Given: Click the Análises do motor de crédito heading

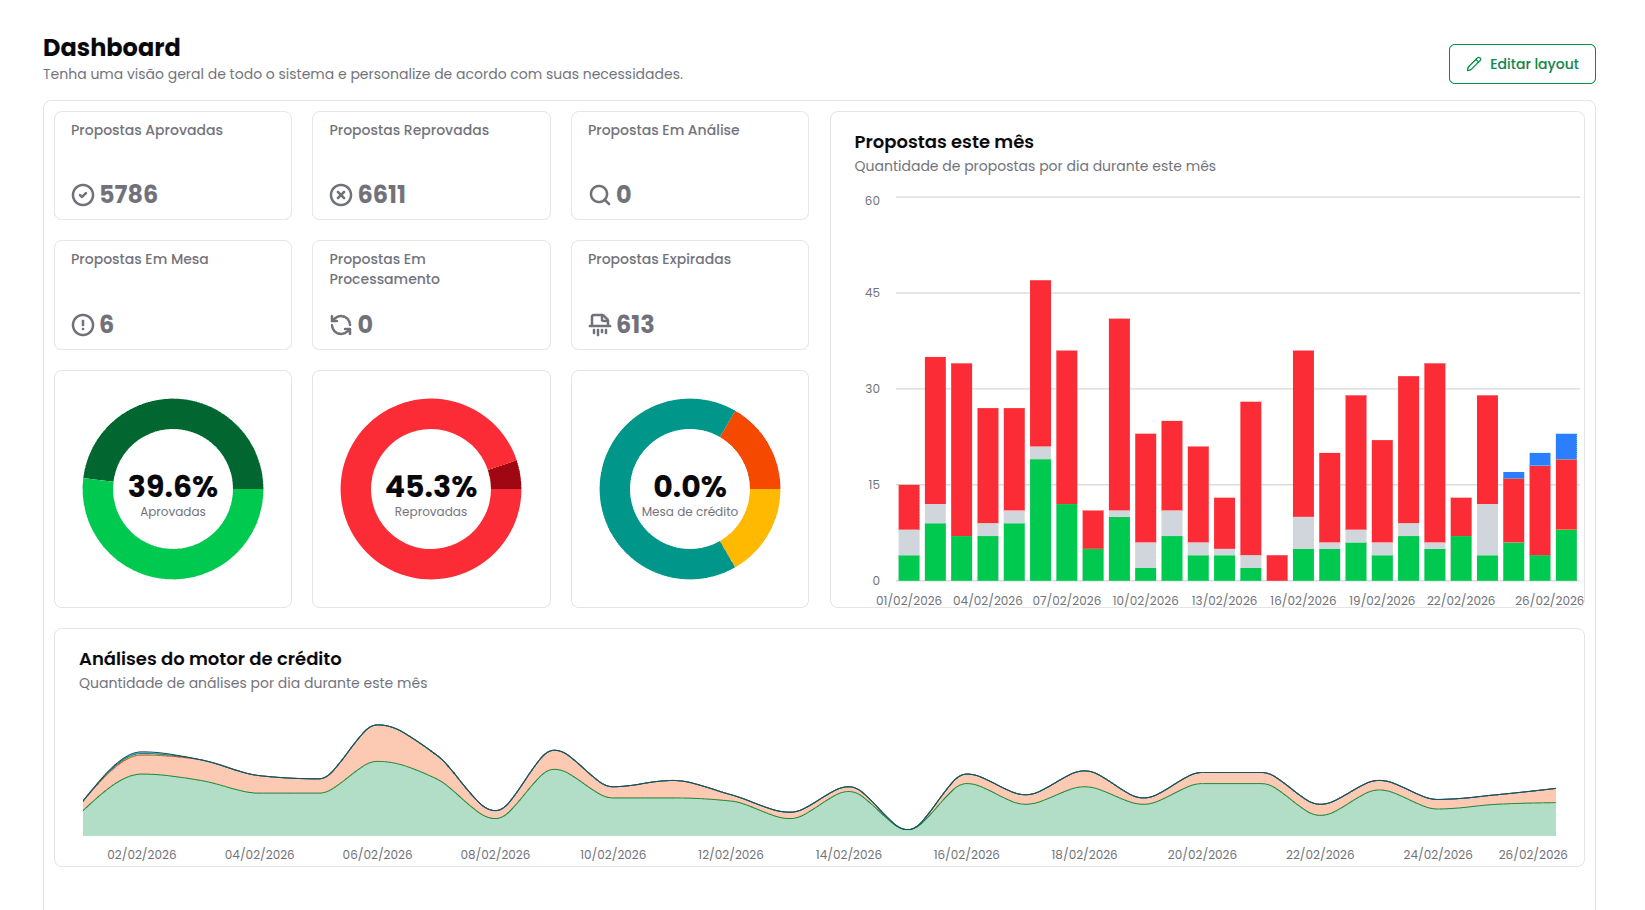Looking at the screenshot, I should point(210,659).
